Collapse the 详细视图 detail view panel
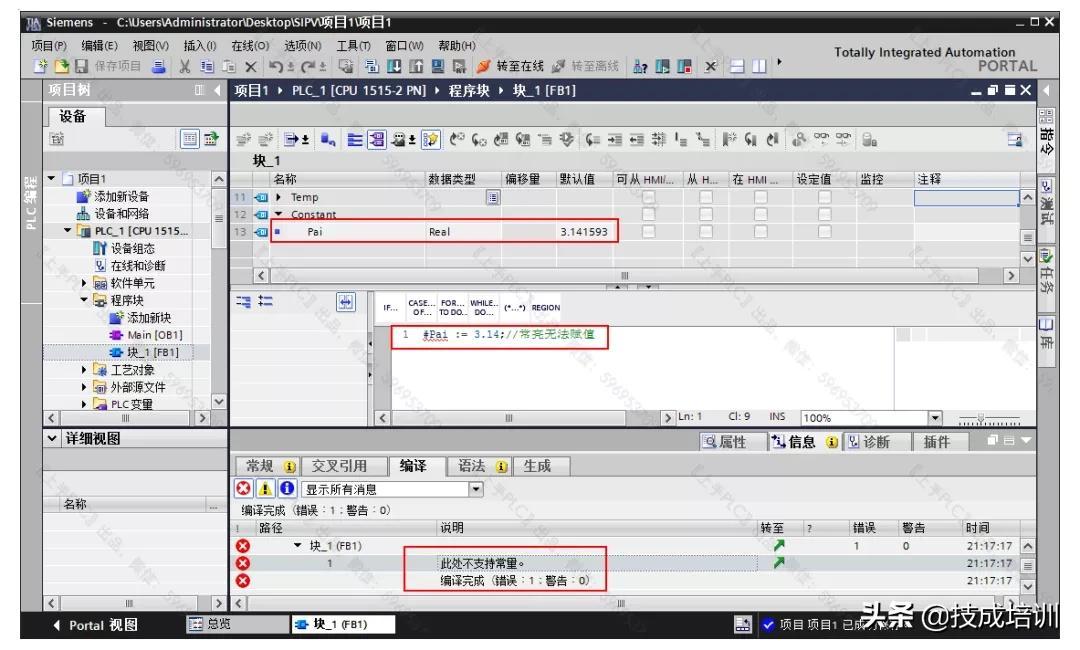The width and height of the screenshot is (1080, 650). [52, 438]
